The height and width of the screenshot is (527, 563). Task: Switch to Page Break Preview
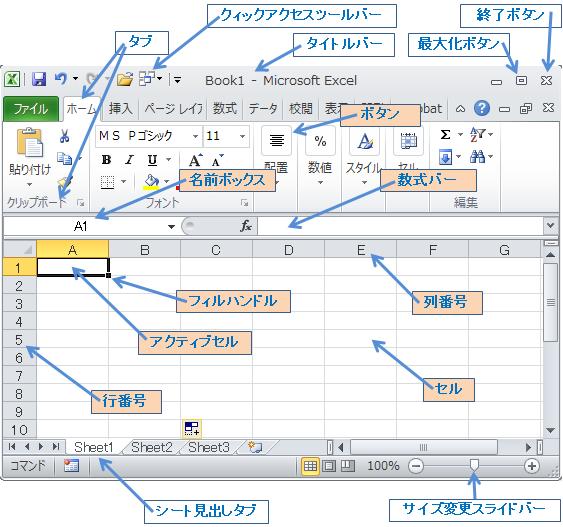(x=348, y=466)
